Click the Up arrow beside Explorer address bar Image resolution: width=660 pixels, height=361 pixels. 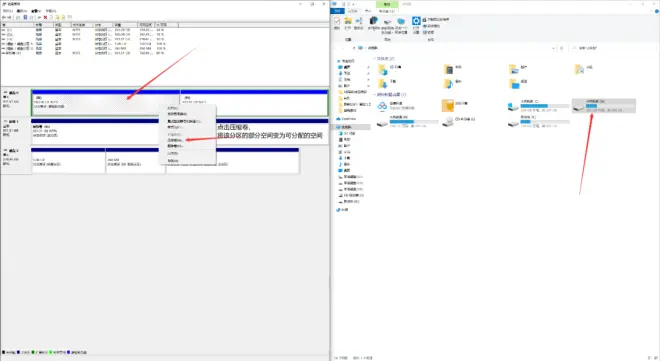(354, 48)
